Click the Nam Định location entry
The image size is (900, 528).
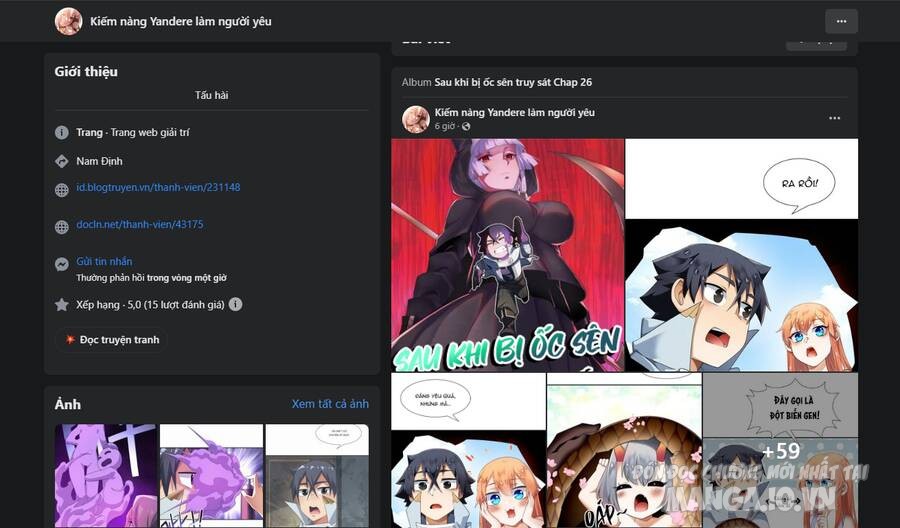pos(99,161)
